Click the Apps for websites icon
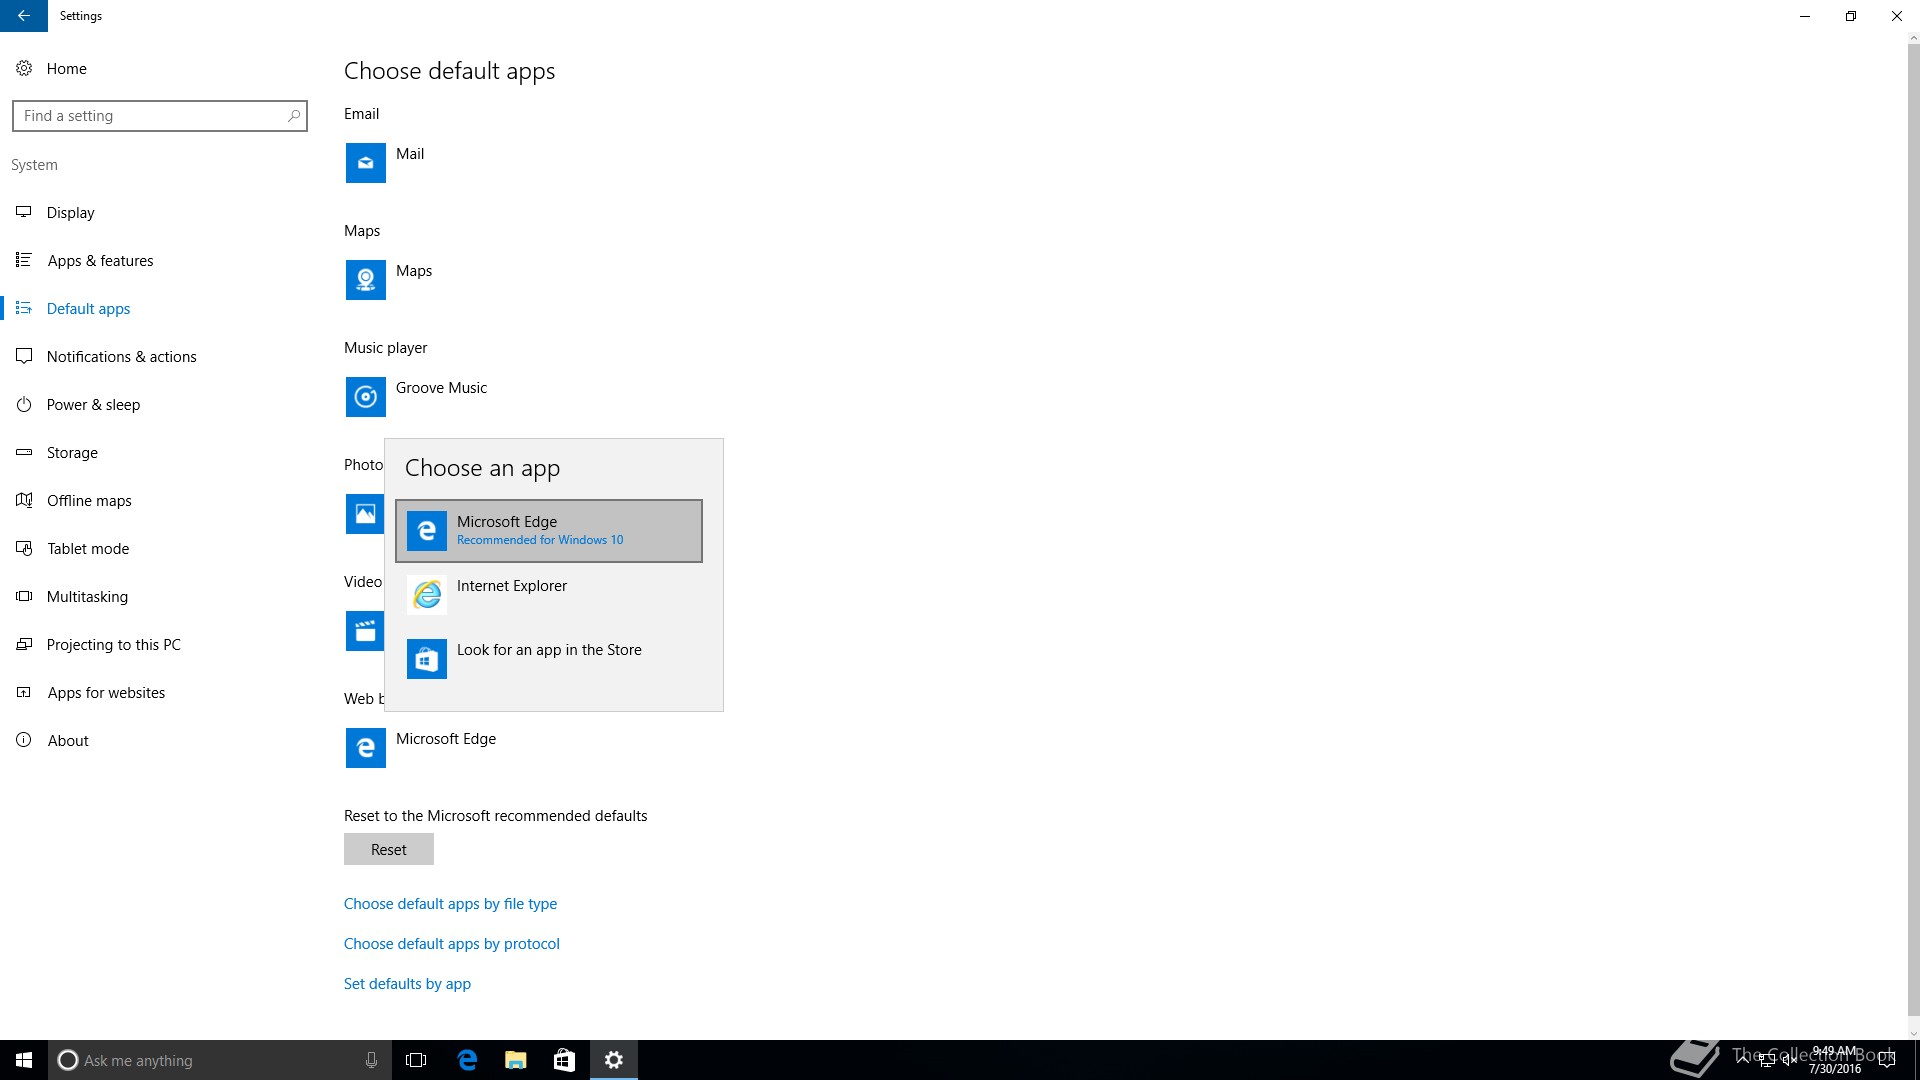Screen dimensions: 1920x1080 click(x=24, y=692)
